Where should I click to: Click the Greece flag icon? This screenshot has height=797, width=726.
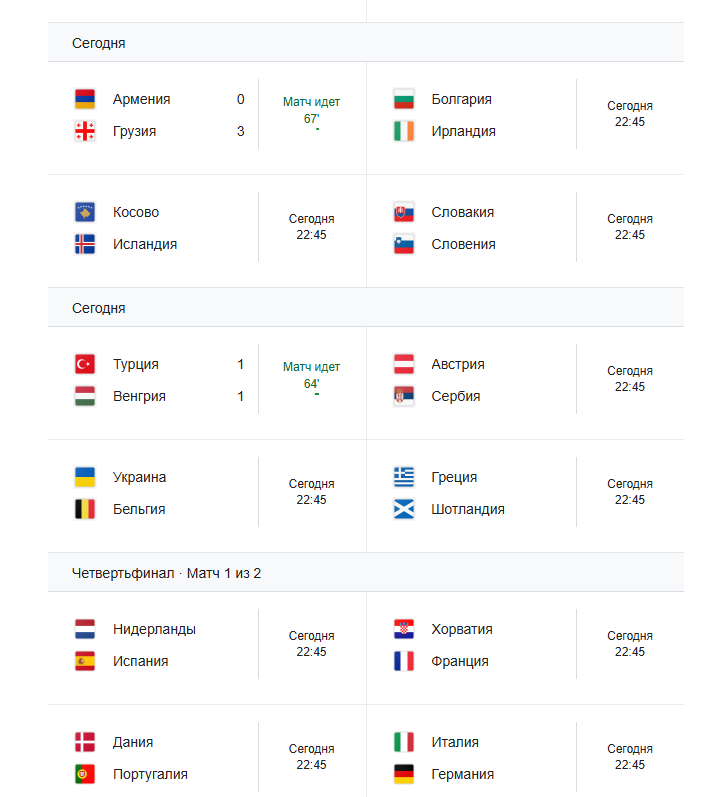click(404, 477)
